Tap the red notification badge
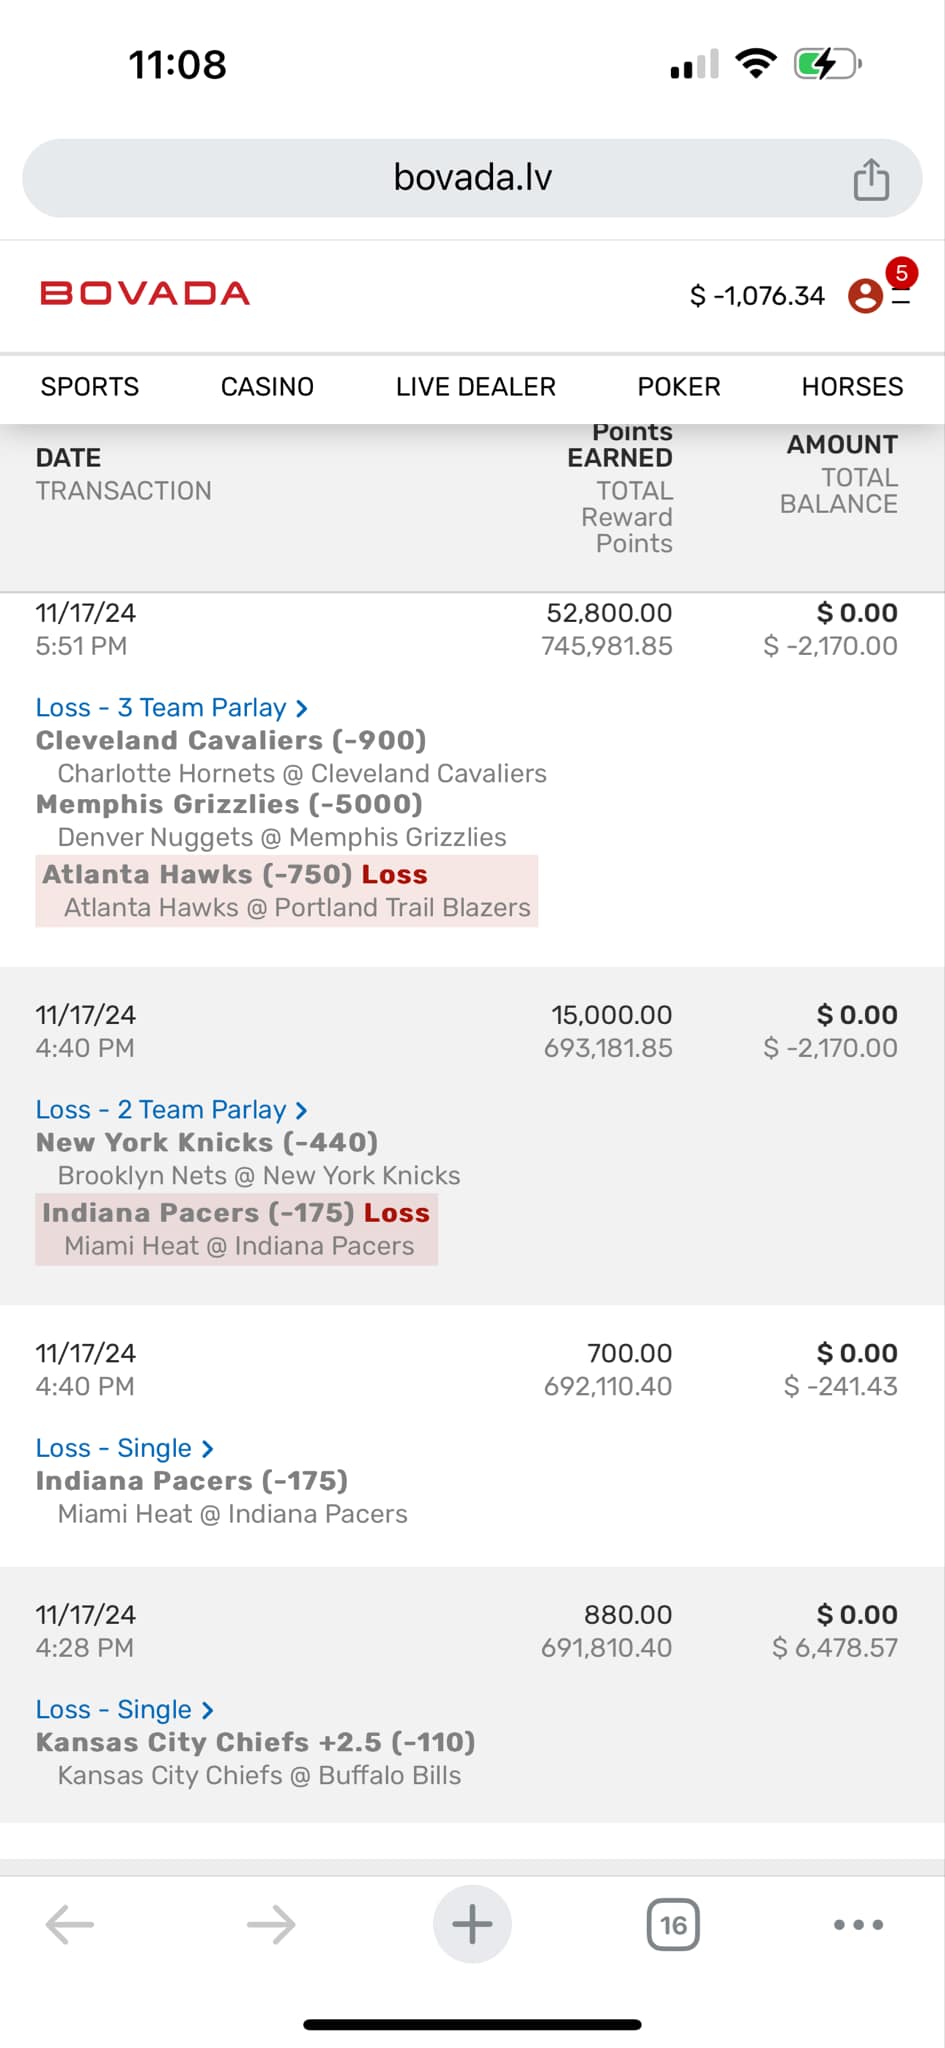 tap(902, 273)
